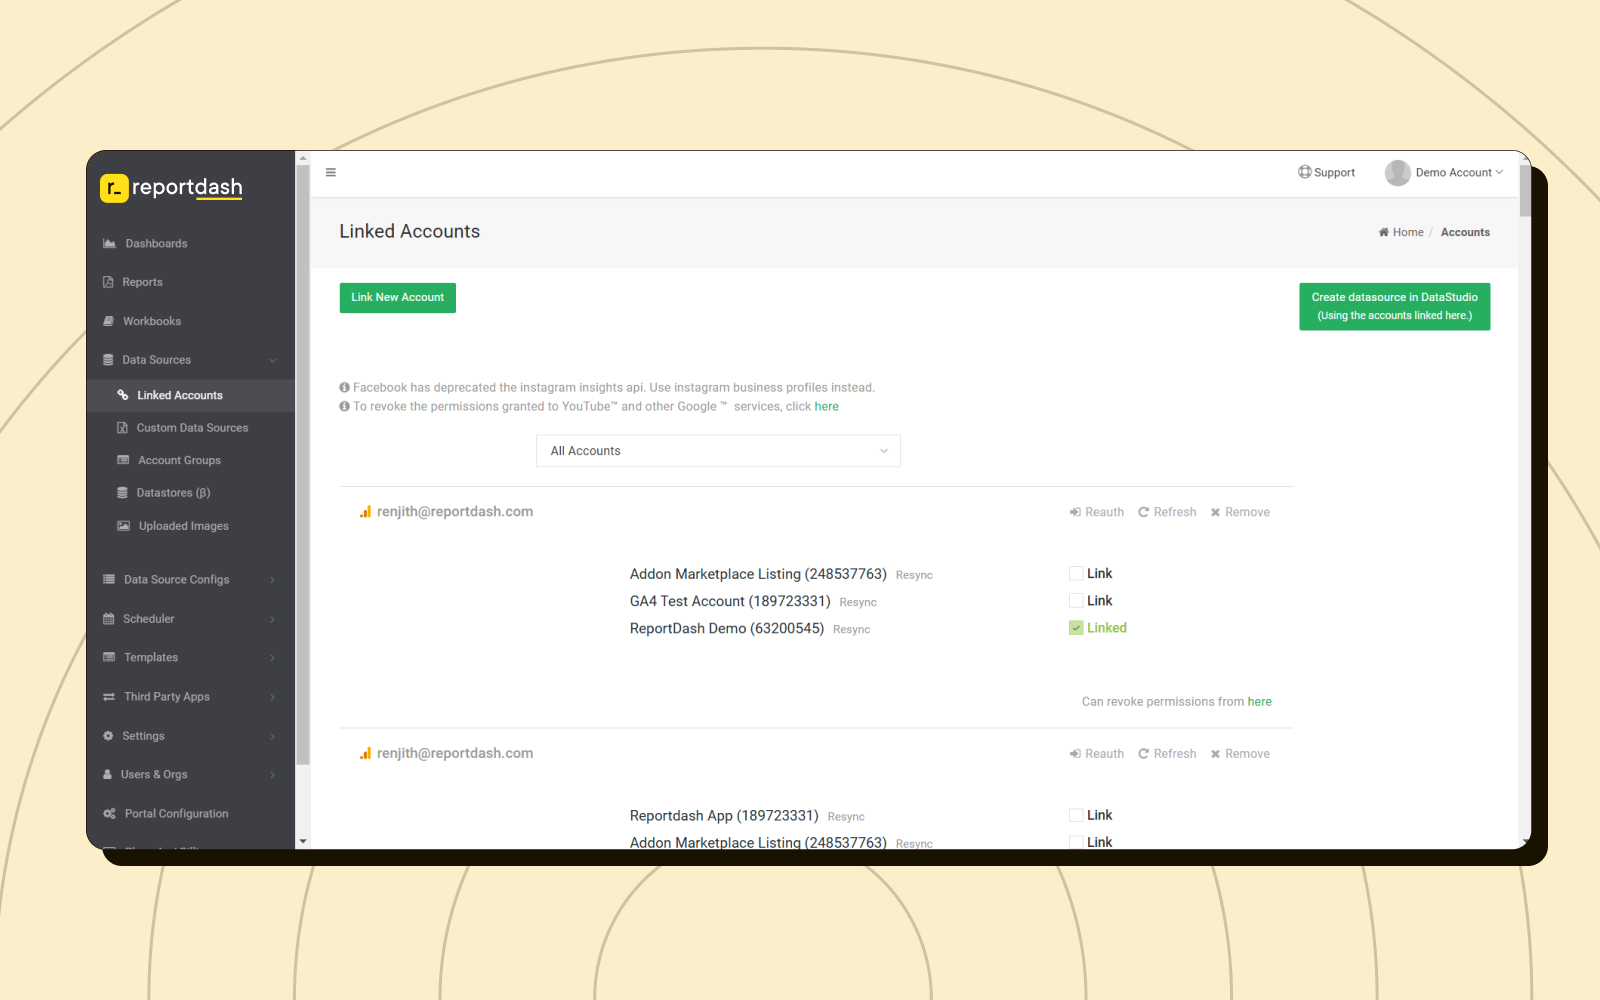Check Link for Addon Marketplace Listing in first account
The image size is (1600, 1000).
(1076, 574)
